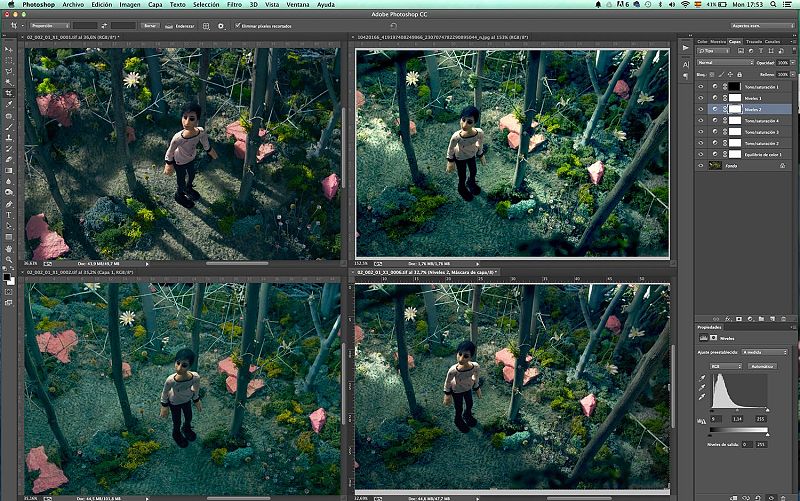Switch to the Canales tab
Viewport: 800px width, 501px height.
pyautogui.click(x=772, y=41)
